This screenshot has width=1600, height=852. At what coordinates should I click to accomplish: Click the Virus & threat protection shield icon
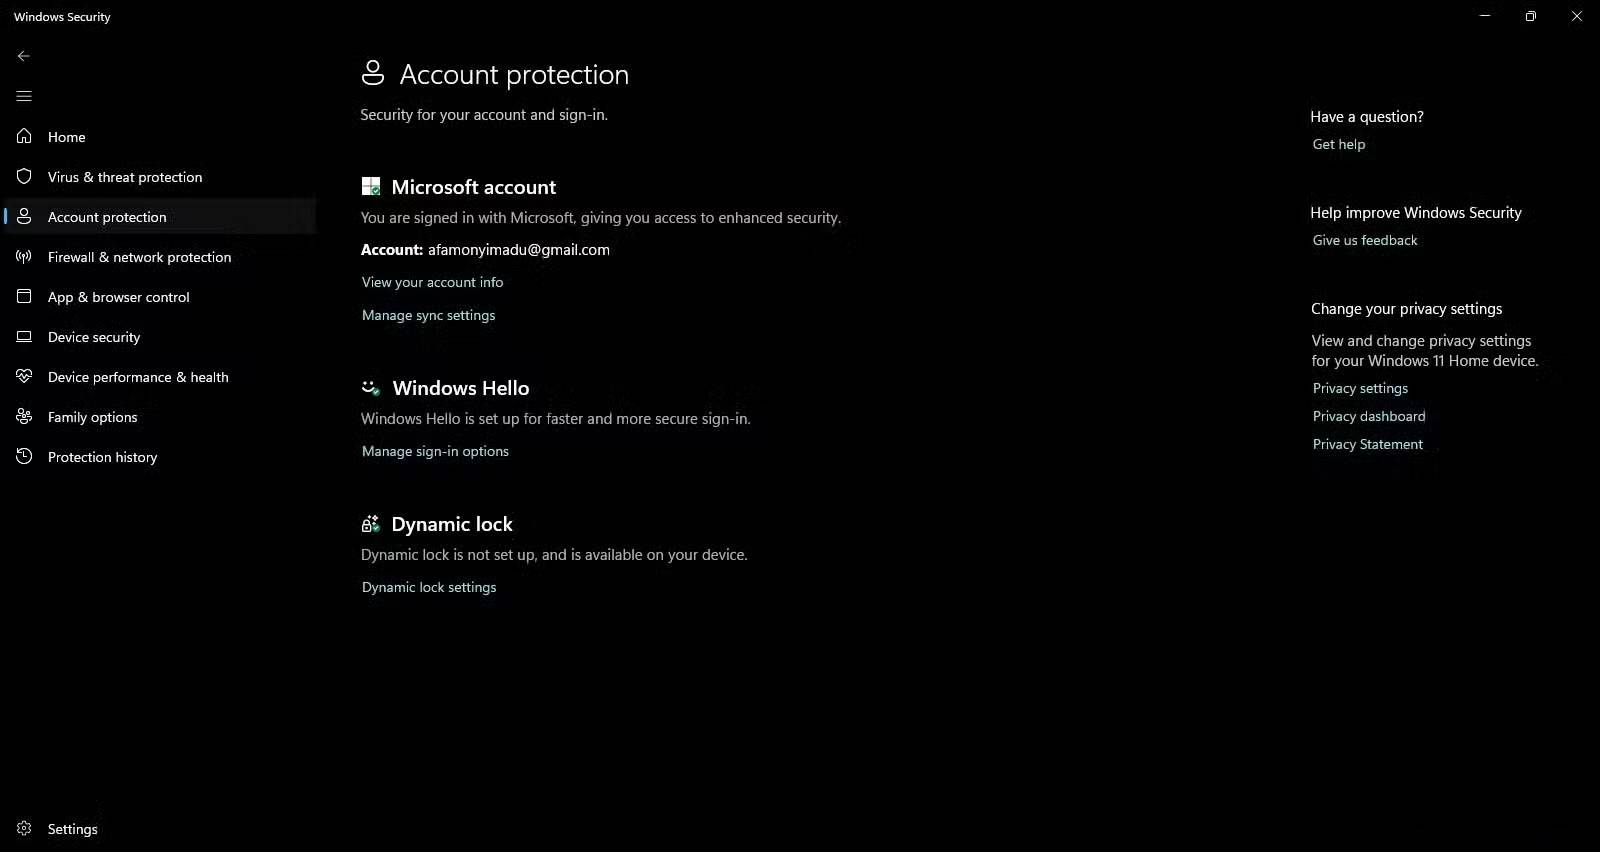[24, 176]
